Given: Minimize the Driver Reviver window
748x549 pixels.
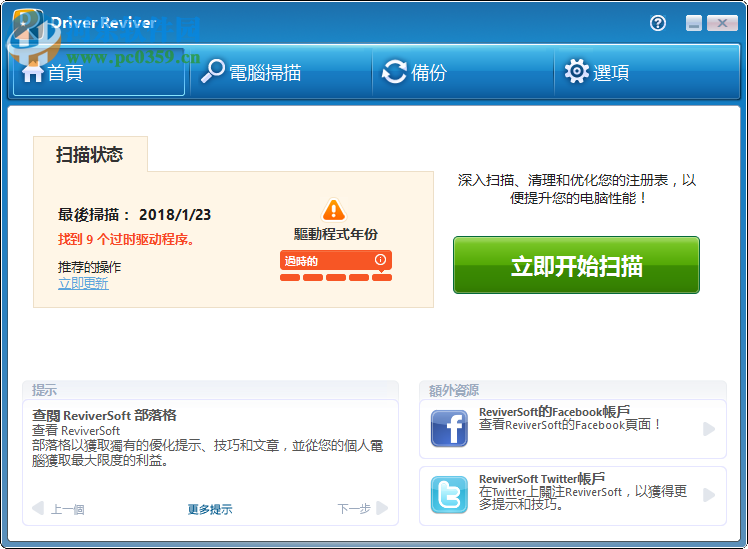Looking at the screenshot, I should 694,23.
